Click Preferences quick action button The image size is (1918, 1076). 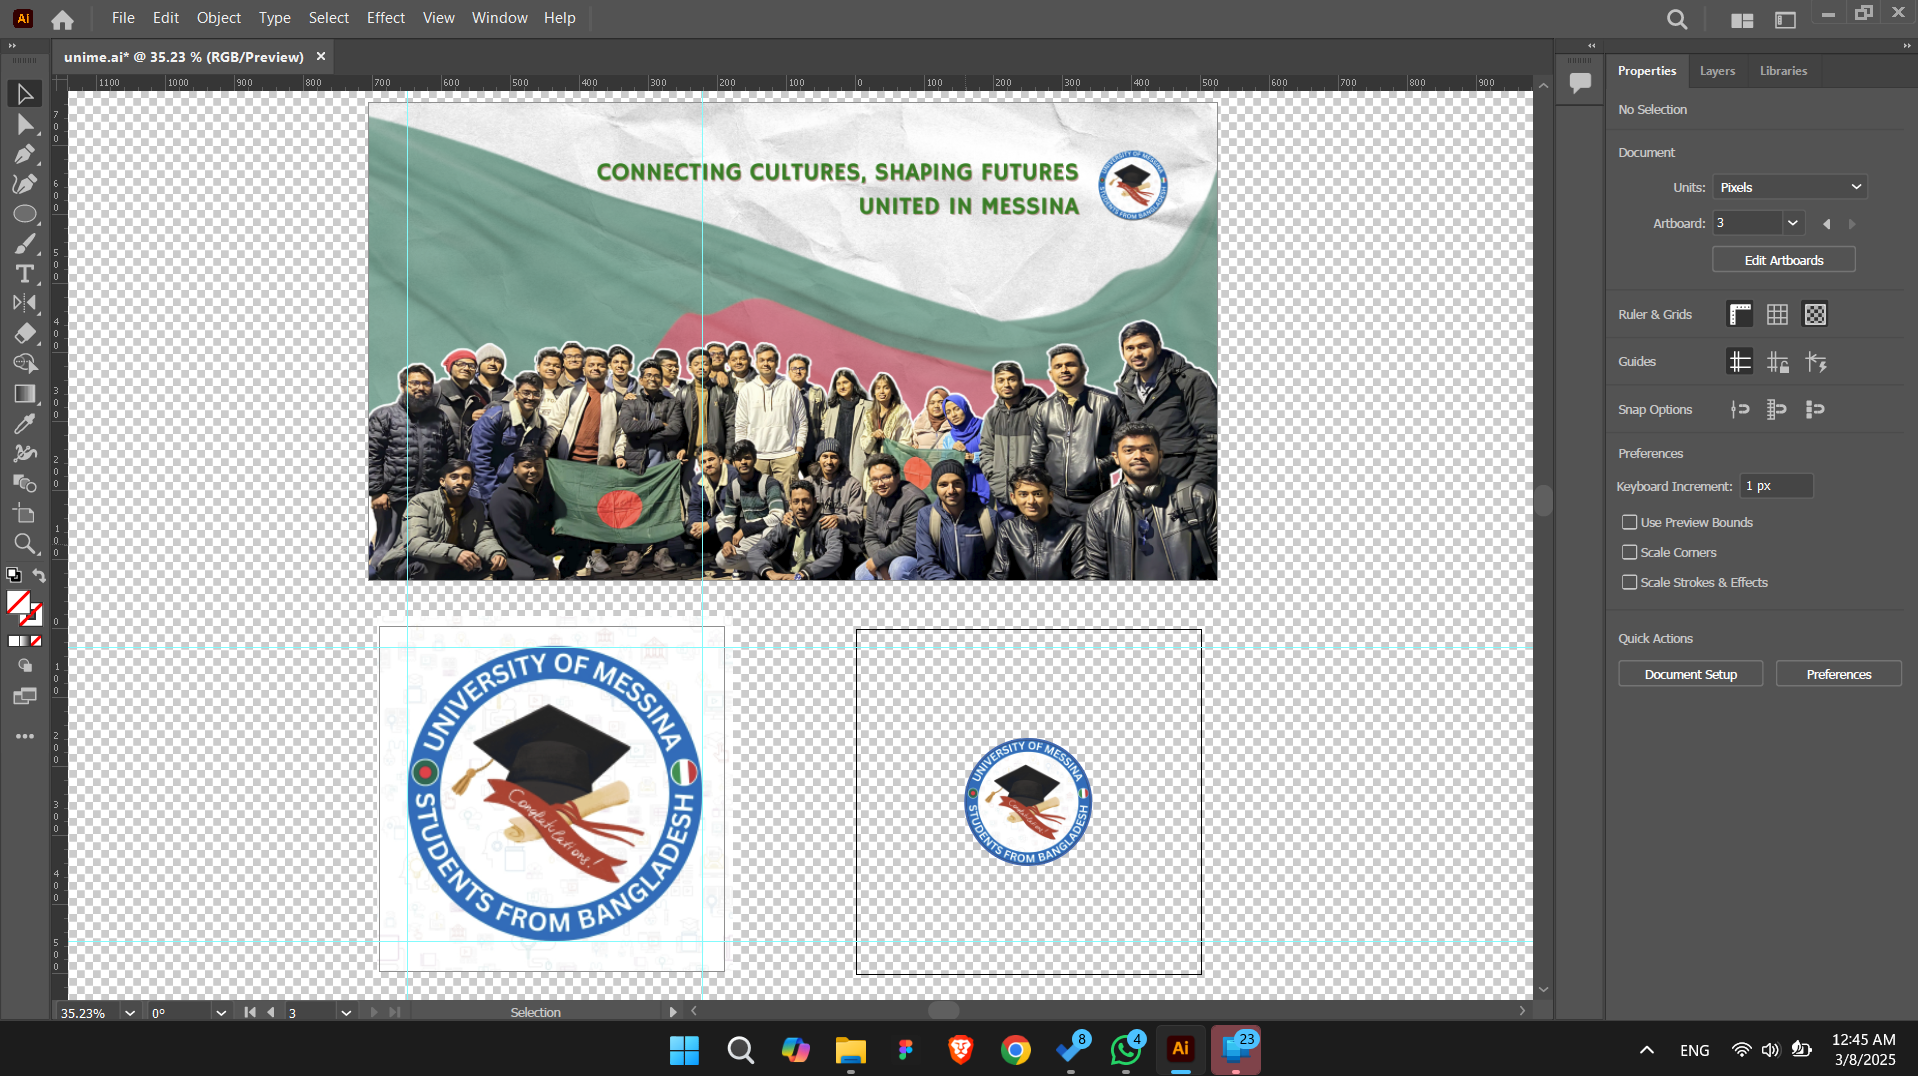point(1838,674)
